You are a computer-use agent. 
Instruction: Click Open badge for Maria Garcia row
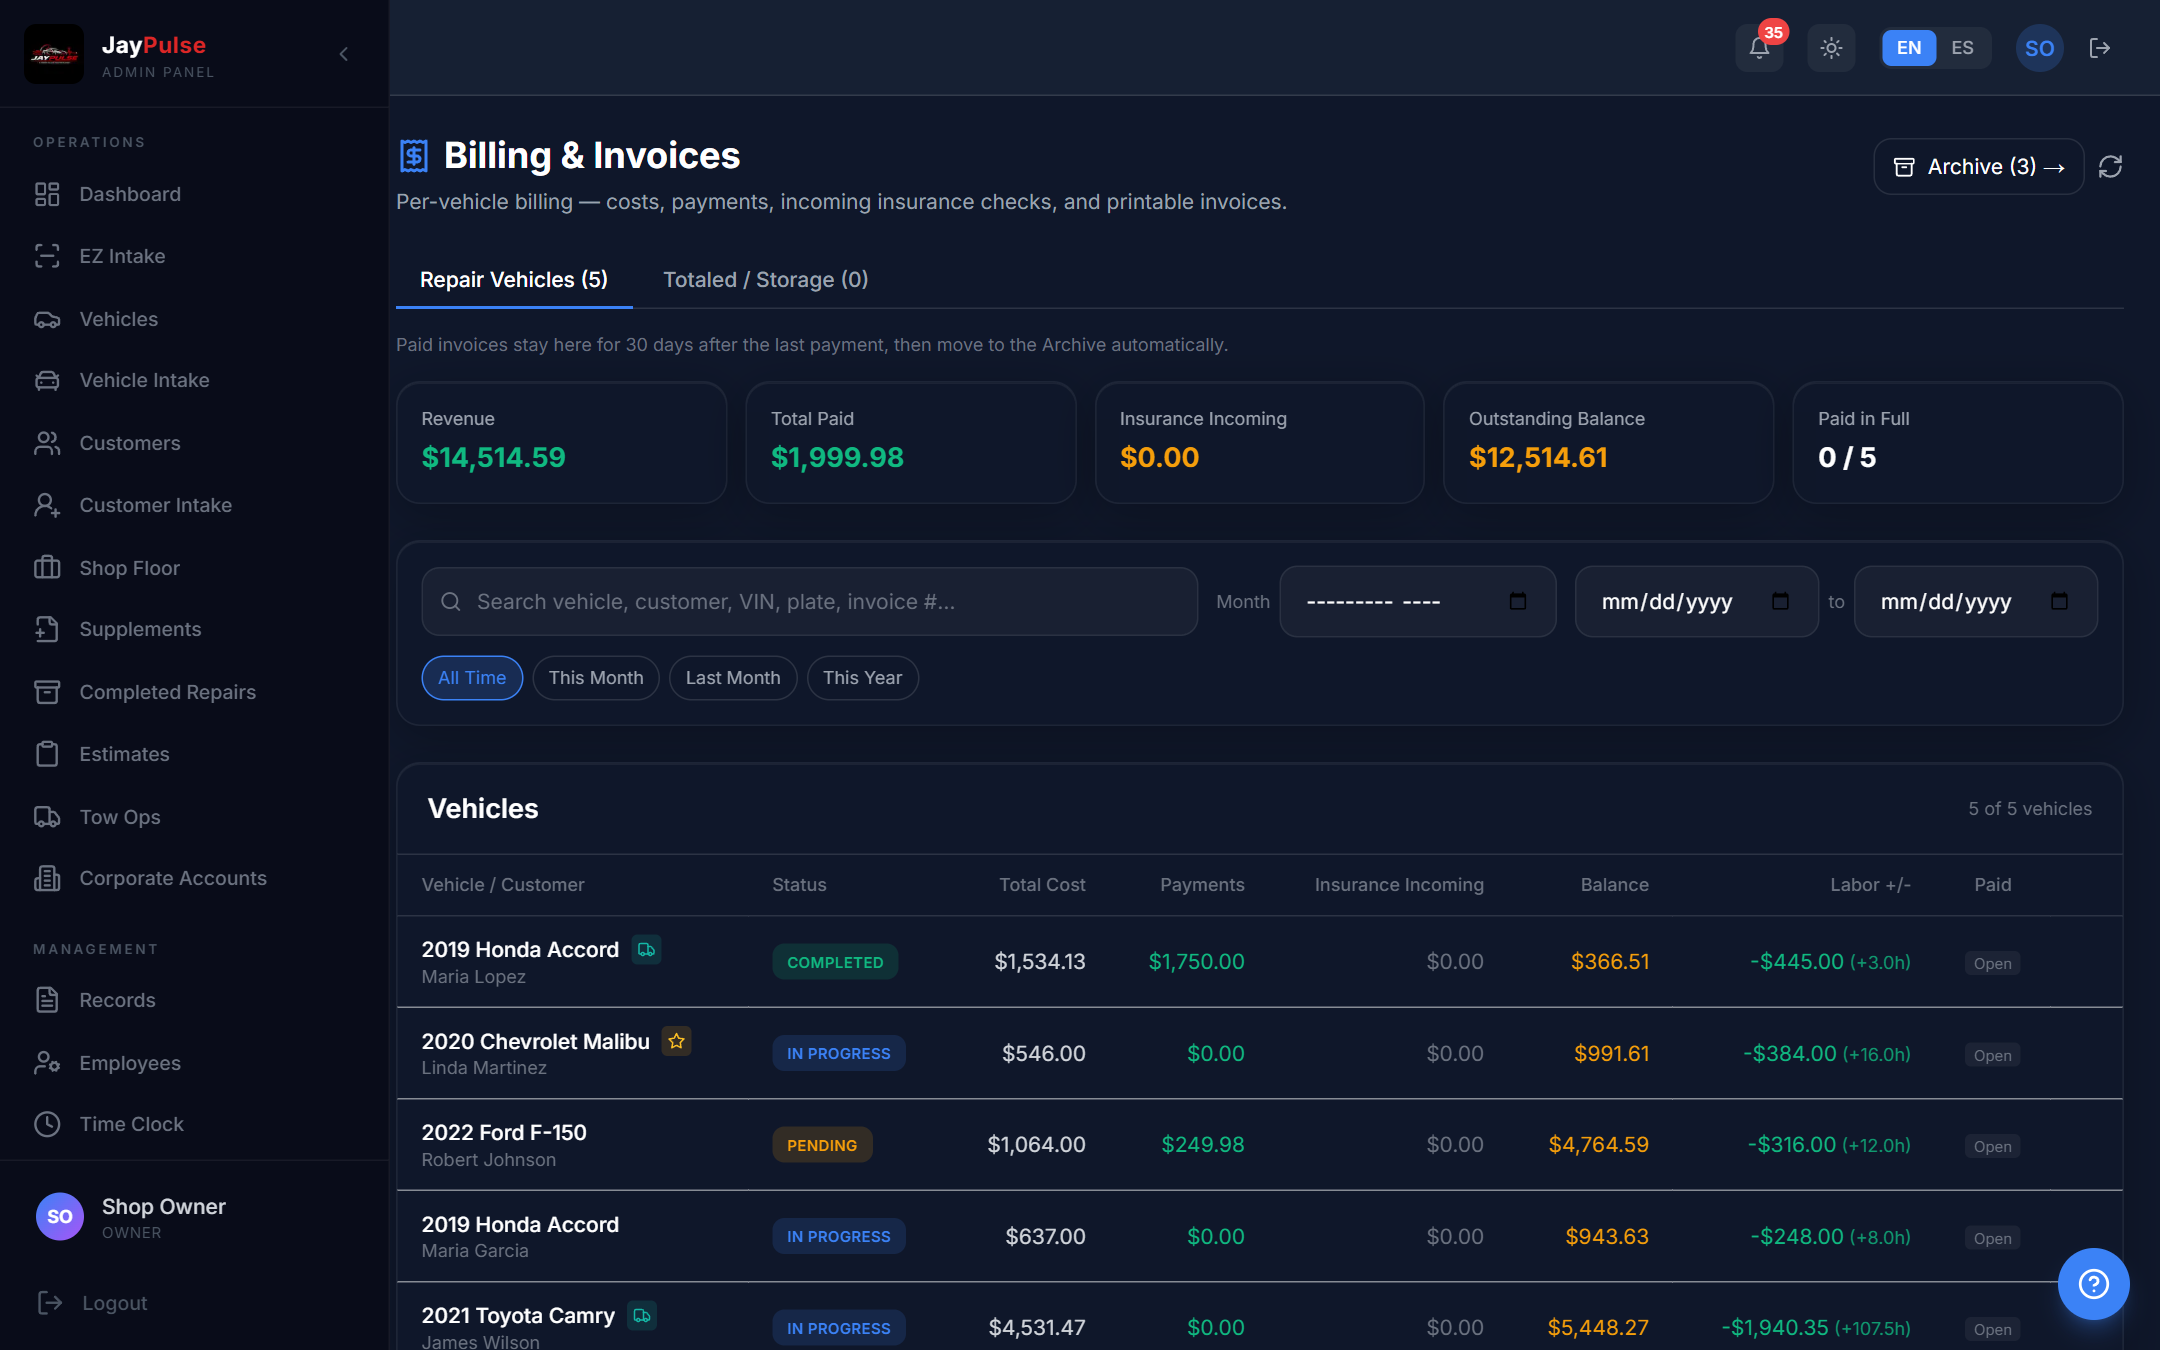1992,1238
